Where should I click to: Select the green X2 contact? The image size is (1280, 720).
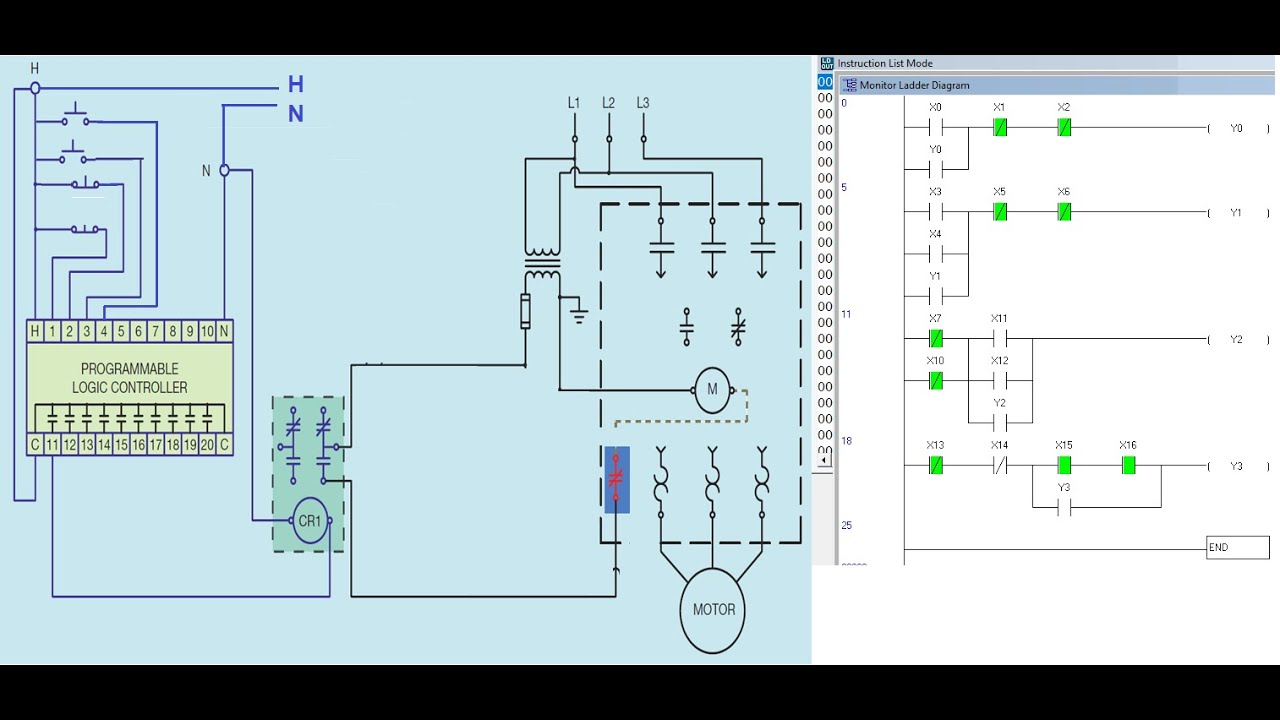coord(1064,128)
